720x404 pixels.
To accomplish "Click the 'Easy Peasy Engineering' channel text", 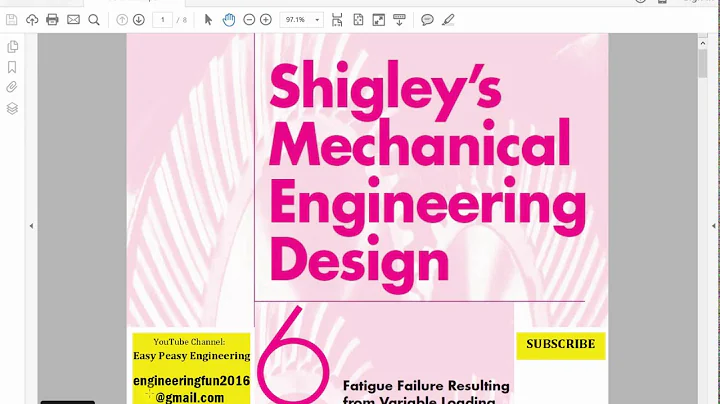I will pos(191,356).
